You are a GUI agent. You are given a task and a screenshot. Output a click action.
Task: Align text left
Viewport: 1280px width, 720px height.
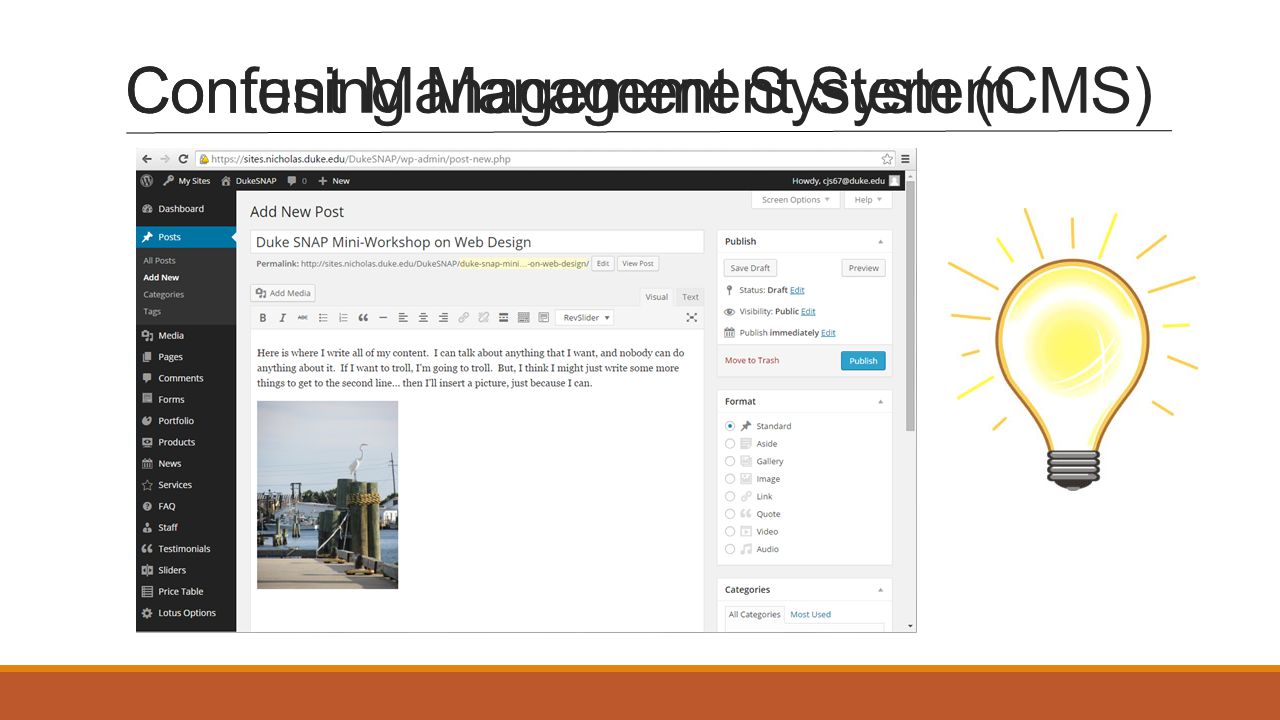tap(403, 317)
